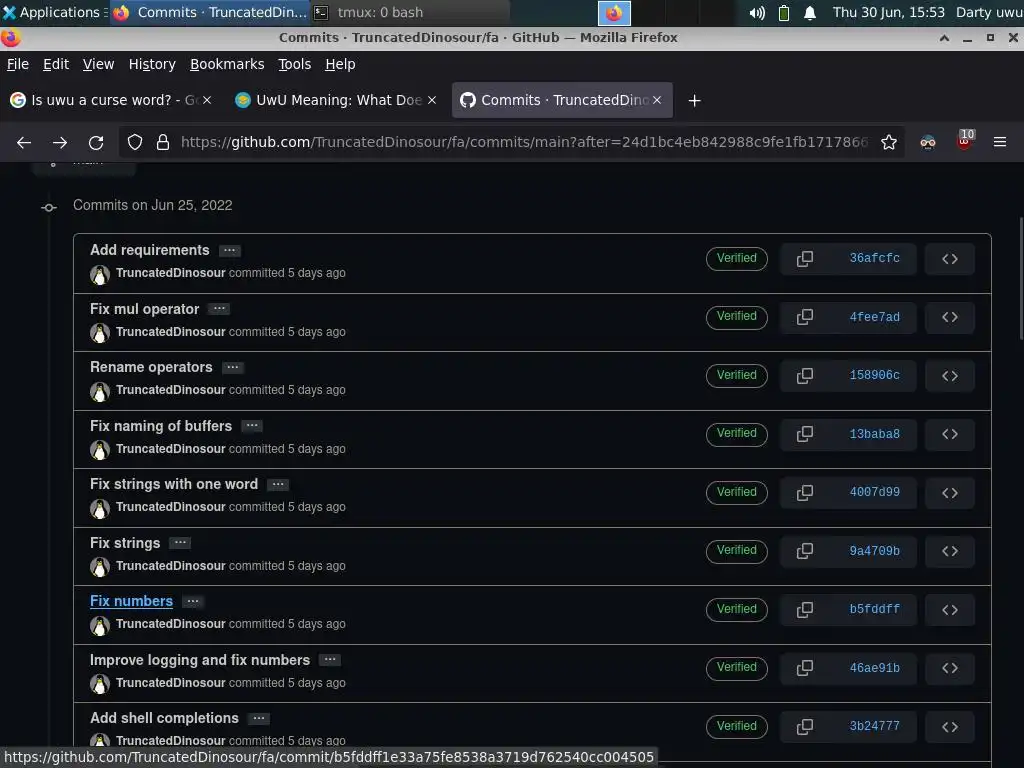Image resolution: width=1024 pixels, height=768 pixels.
Task: Open TruncatedDinosaur avatar on Add requirements commit
Action: click(x=99, y=274)
